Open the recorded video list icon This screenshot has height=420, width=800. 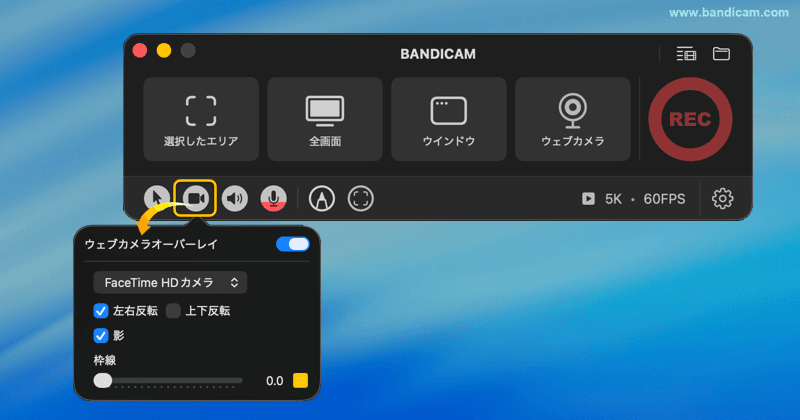686,54
